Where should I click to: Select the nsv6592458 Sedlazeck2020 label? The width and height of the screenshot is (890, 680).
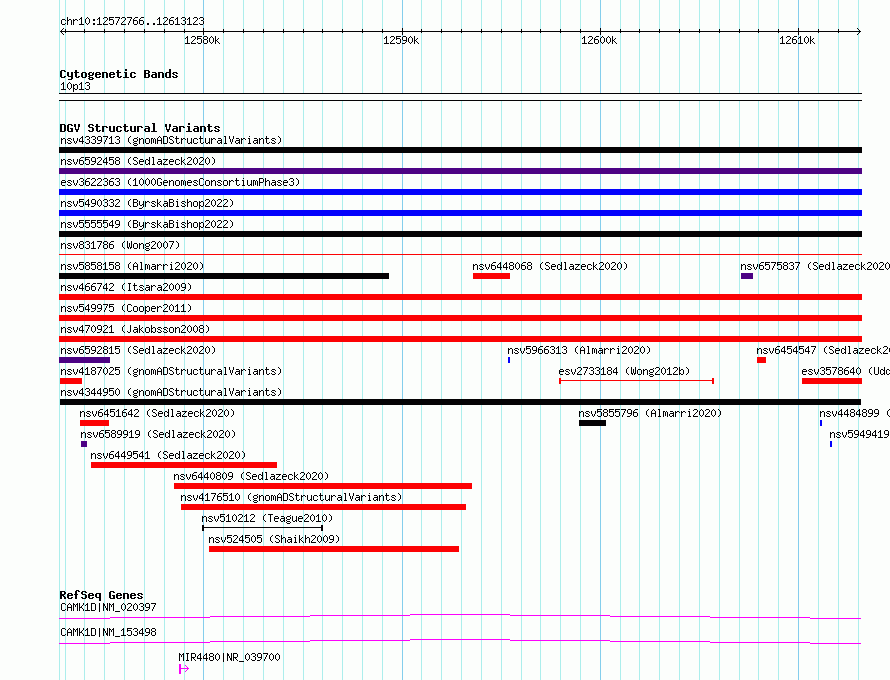(x=138, y=161)
